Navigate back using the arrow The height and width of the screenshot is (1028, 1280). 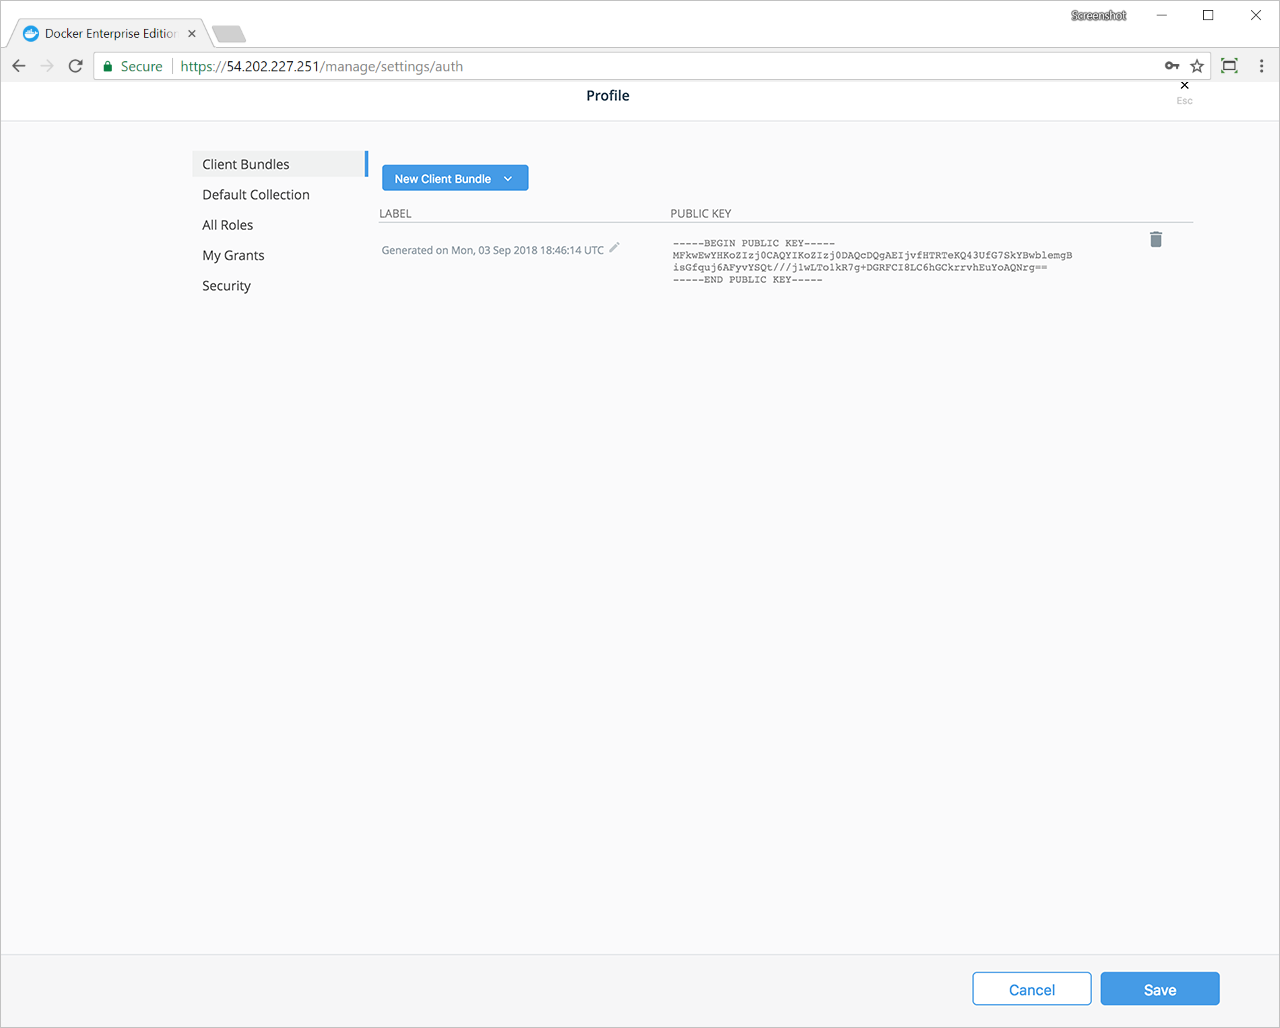point(18,65)
